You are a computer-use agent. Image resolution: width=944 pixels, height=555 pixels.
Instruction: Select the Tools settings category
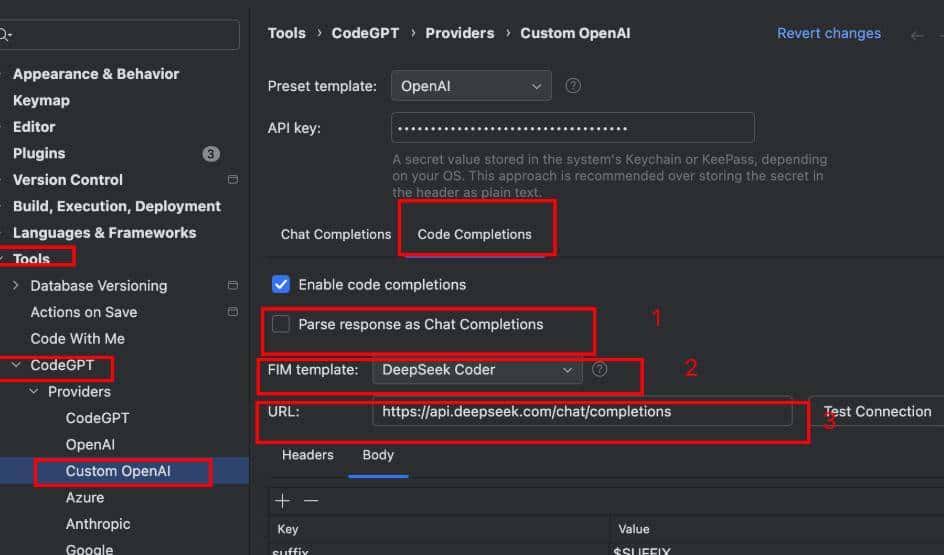(x=31, y=259)
